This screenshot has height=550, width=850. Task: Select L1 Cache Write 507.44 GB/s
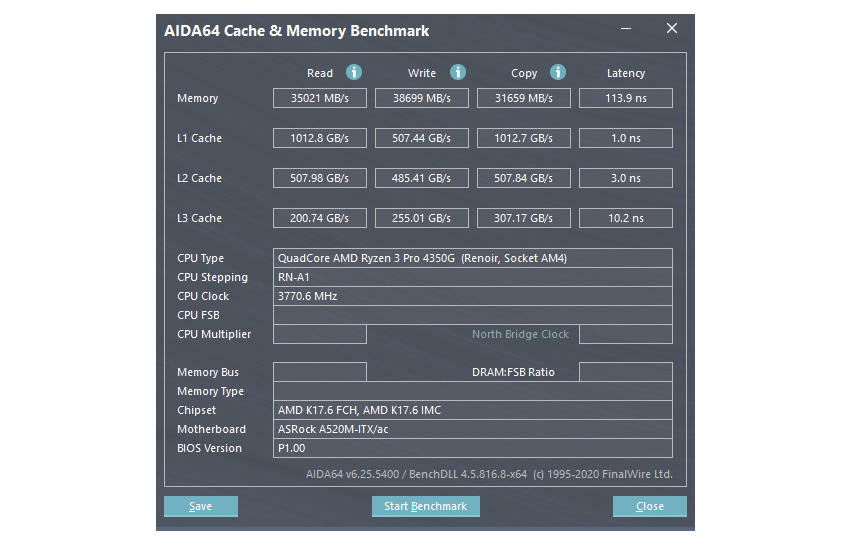pyautogui.click(x=422, y=138)
